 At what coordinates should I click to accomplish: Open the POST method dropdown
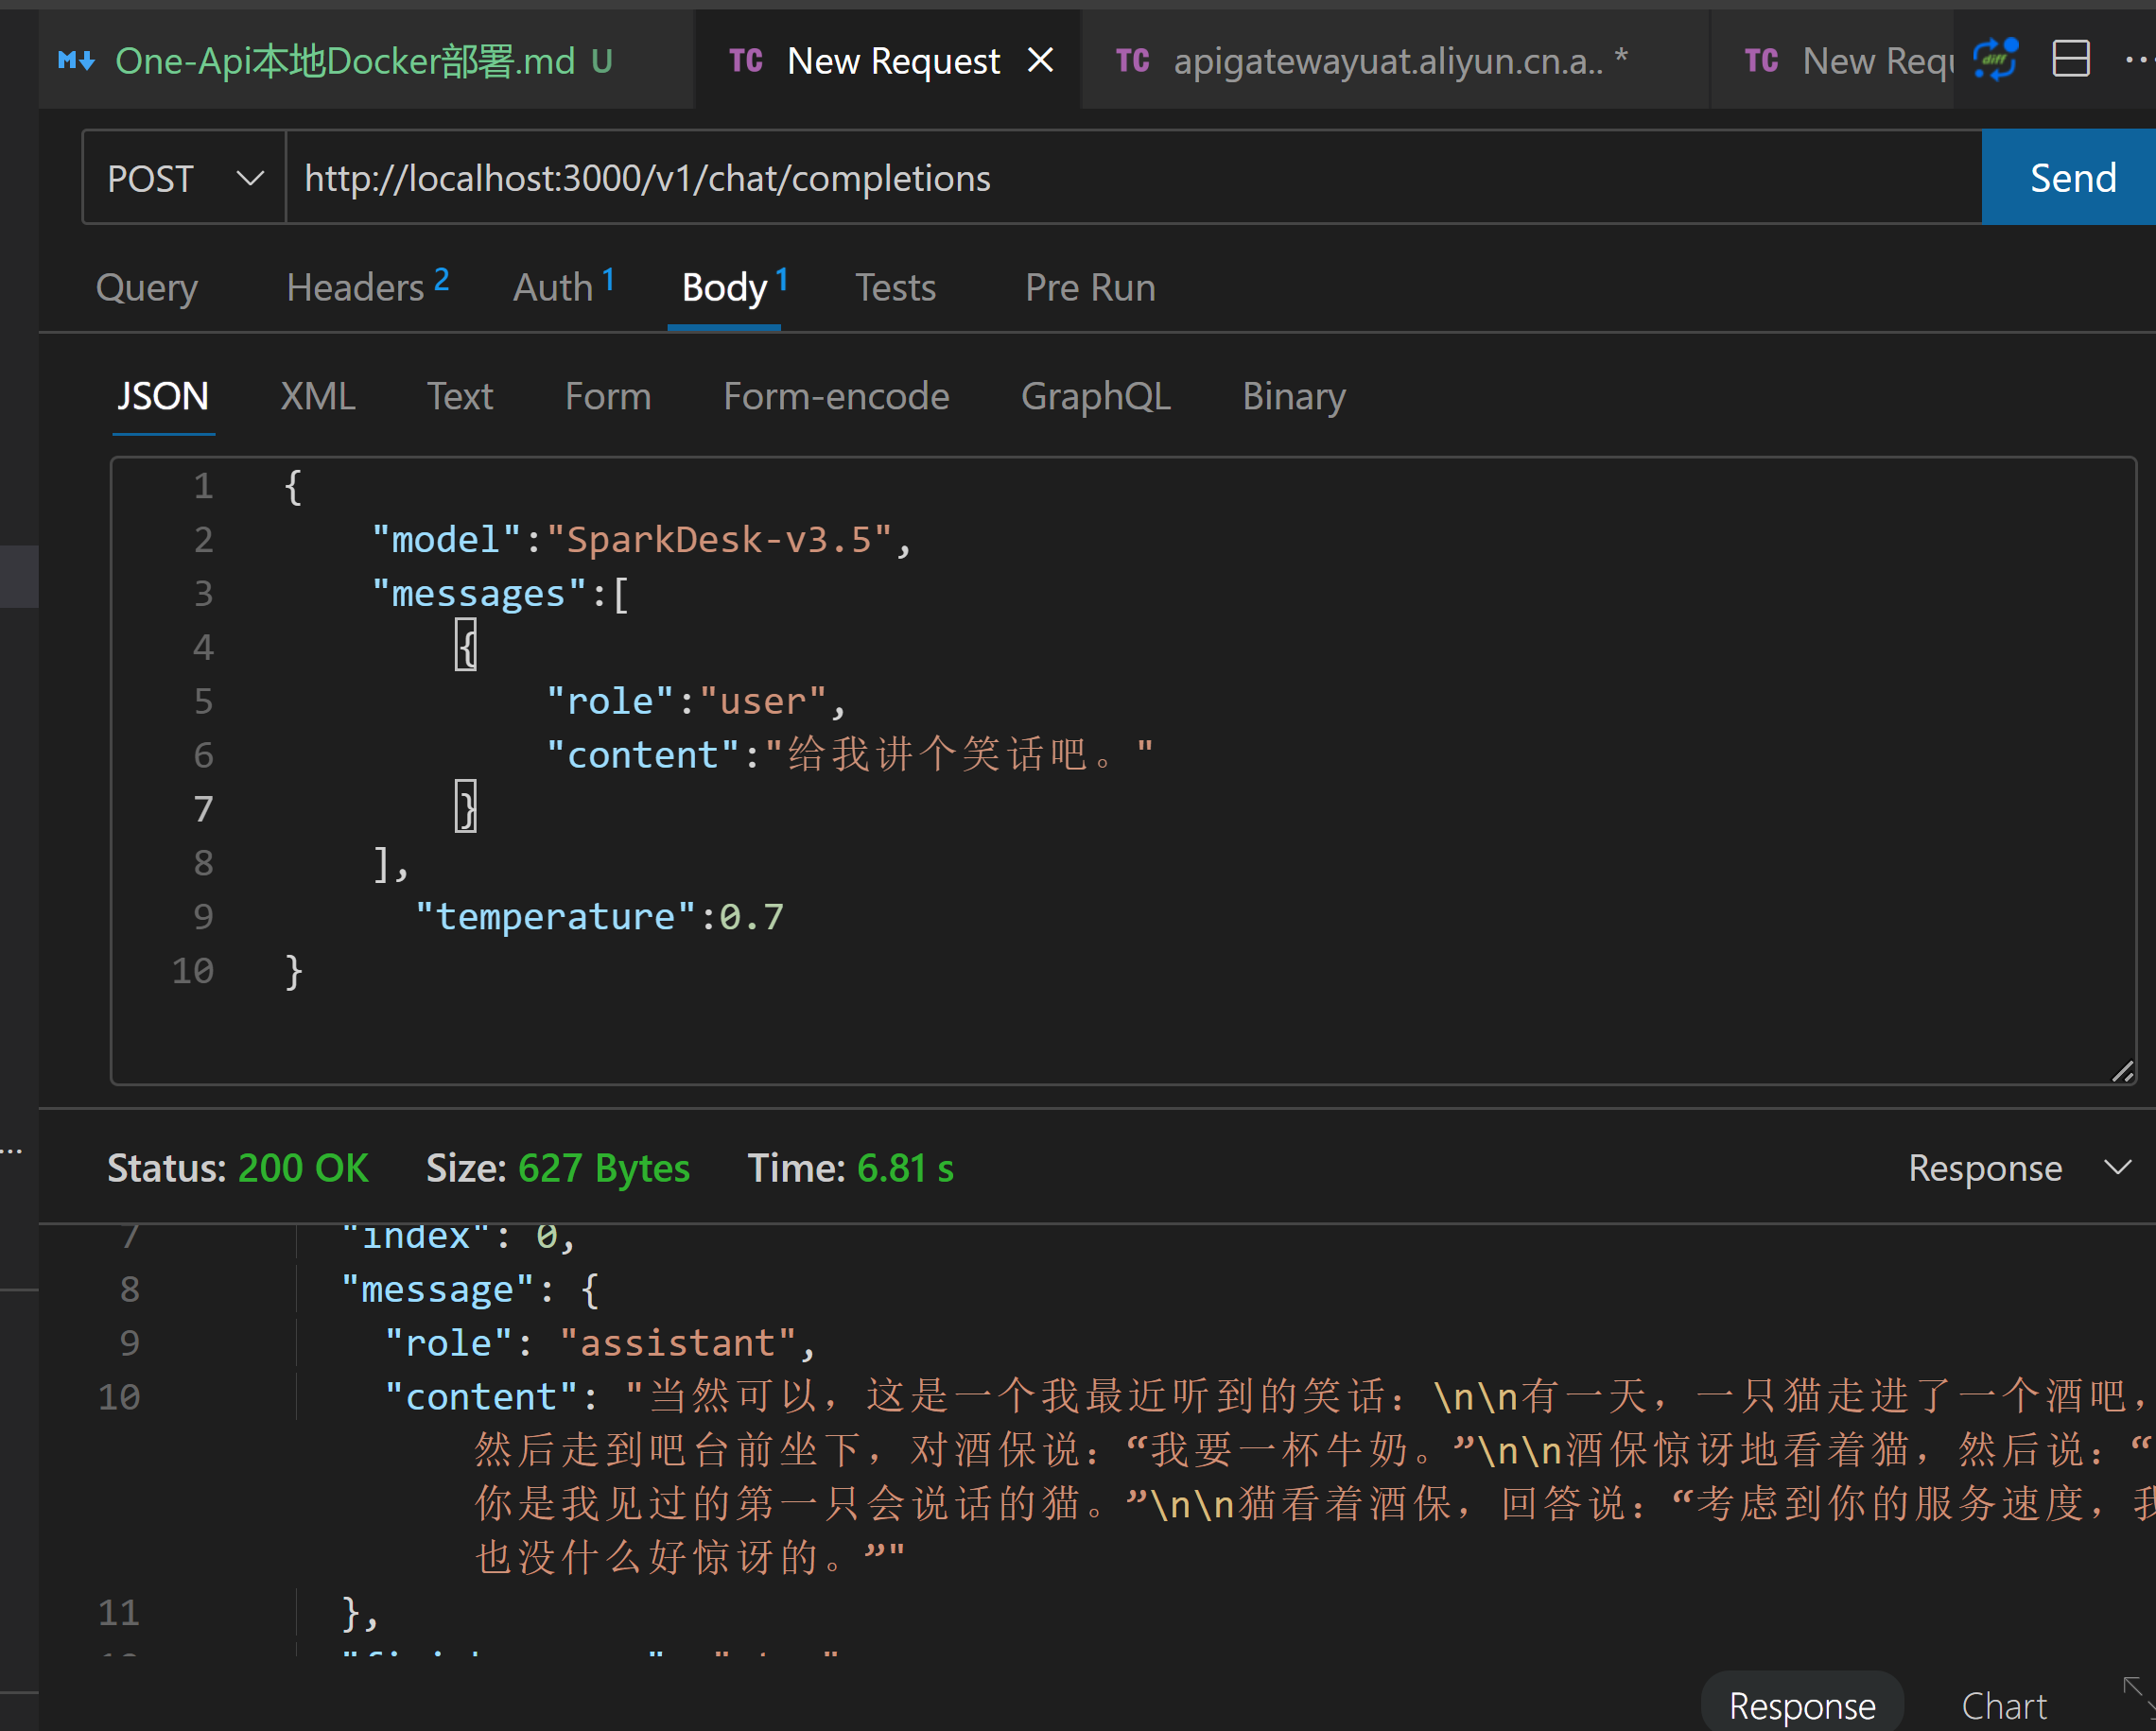click(185, 179)
